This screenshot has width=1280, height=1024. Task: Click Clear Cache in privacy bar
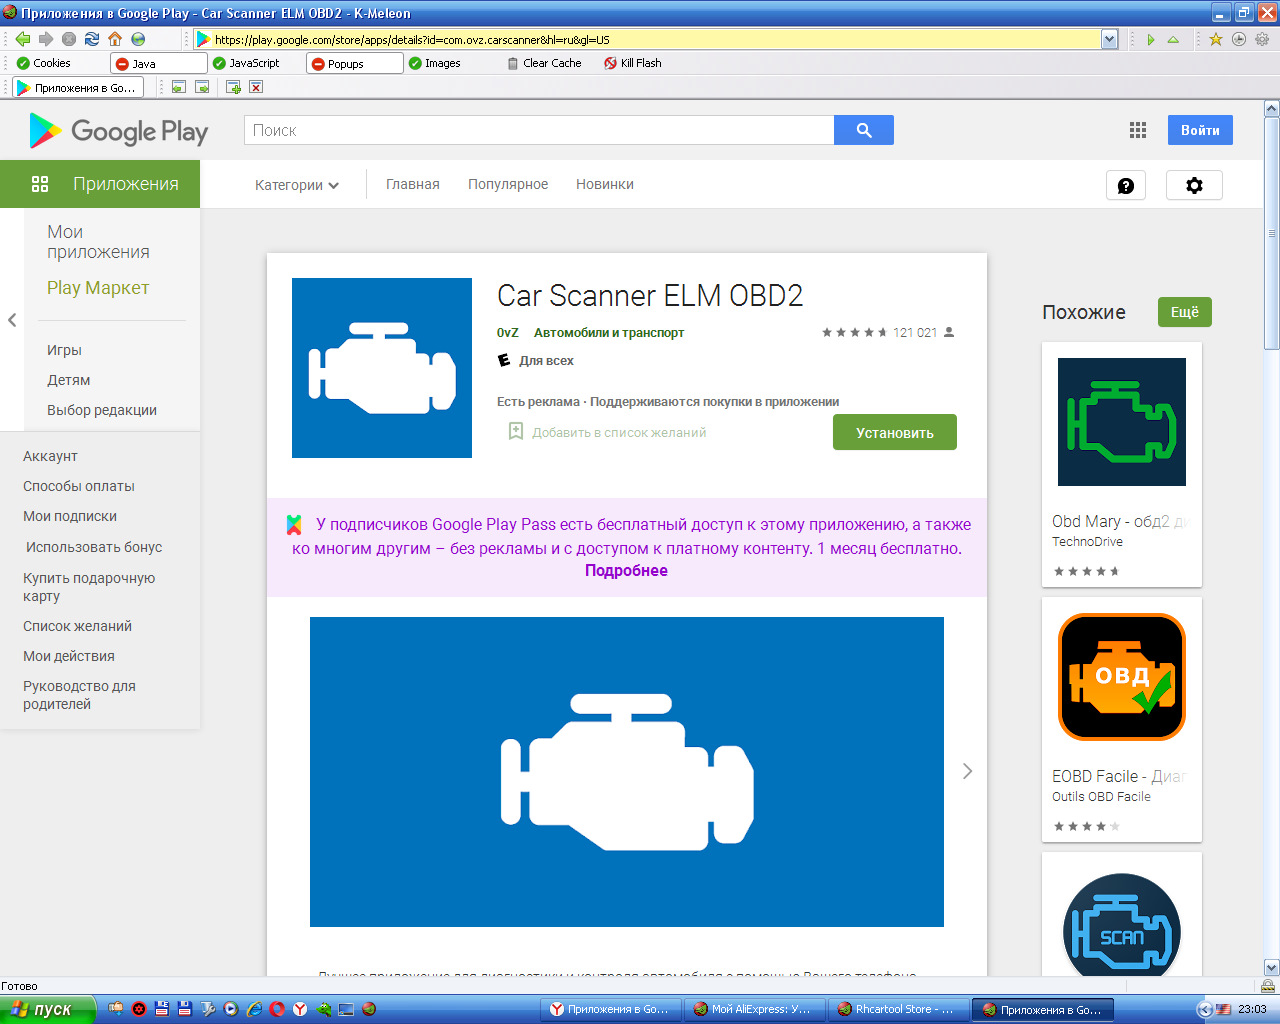pos(543,63)
